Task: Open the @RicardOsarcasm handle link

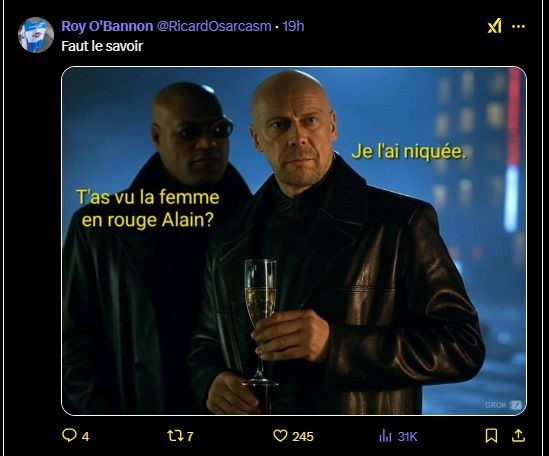Action: click(214, 26)
